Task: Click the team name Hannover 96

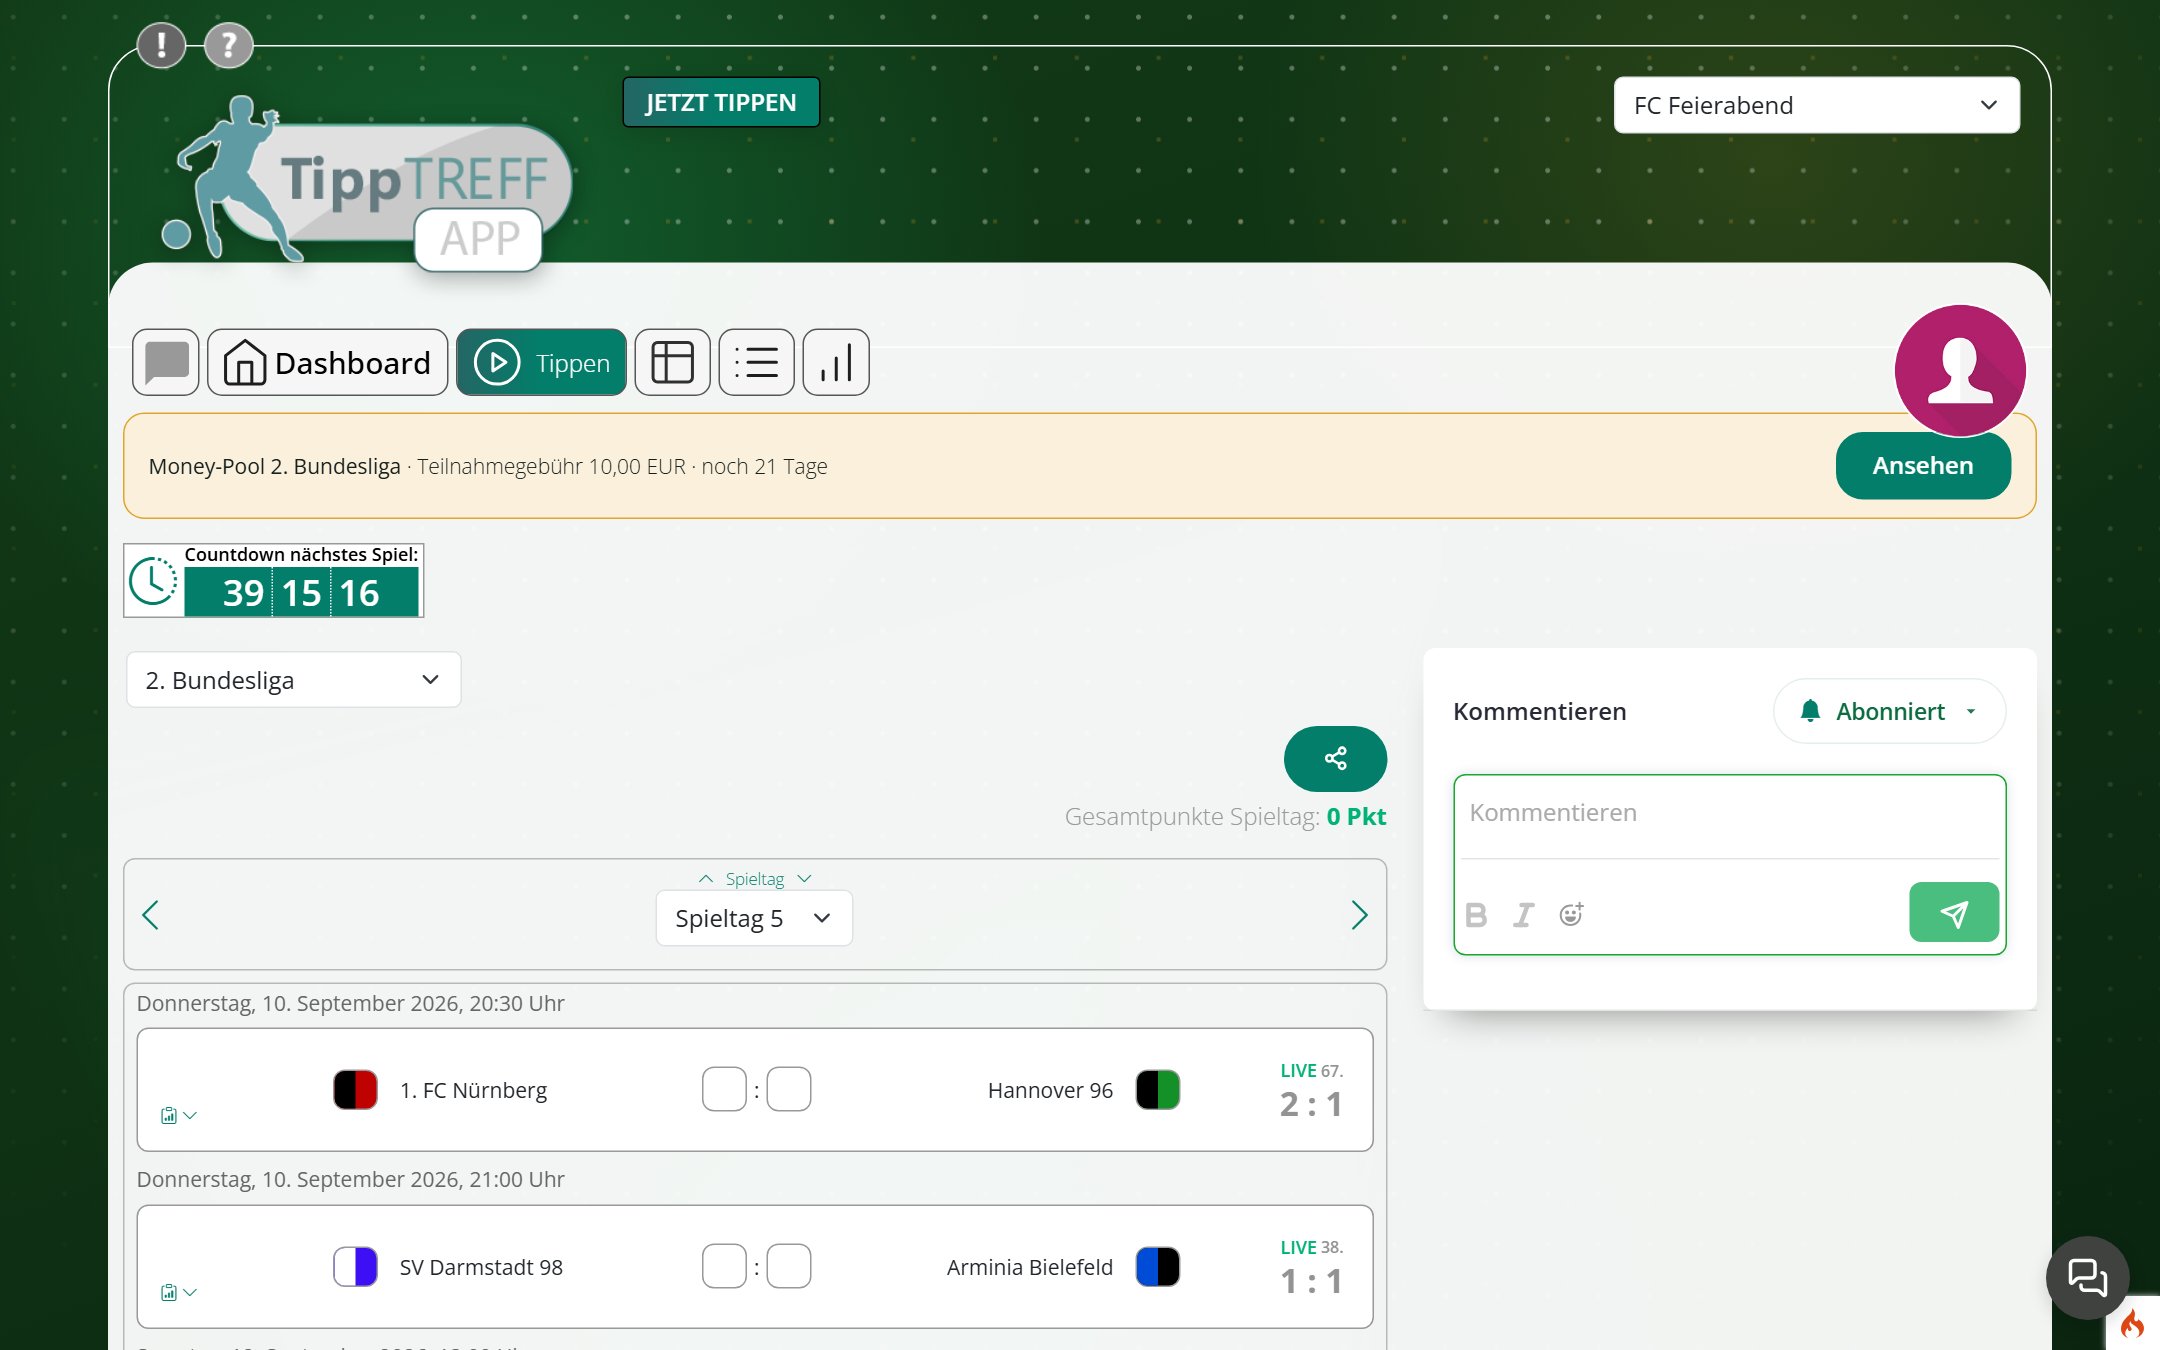Action: (1050, 1090)
